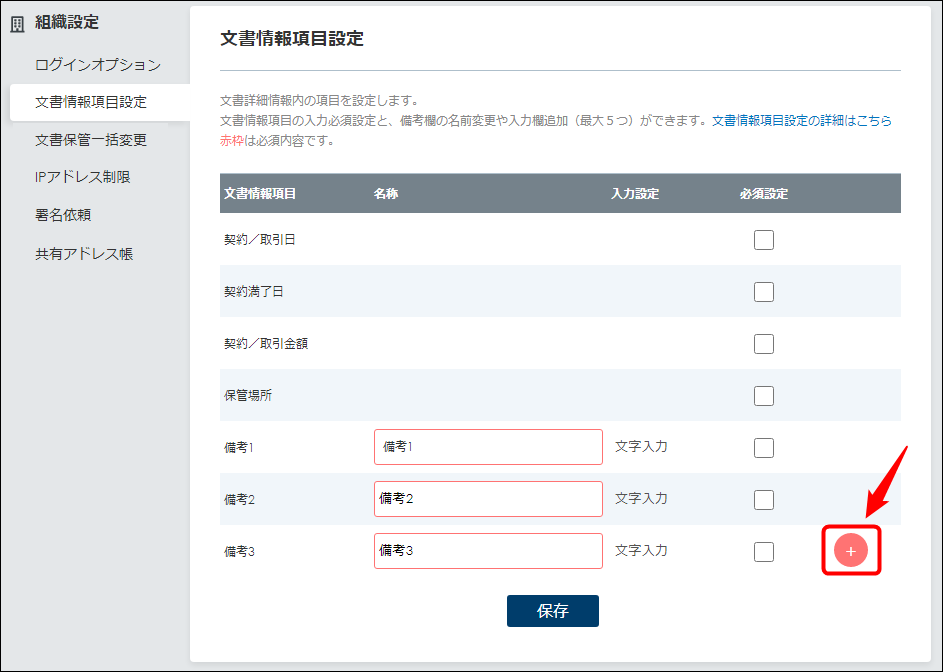This screenshot has width=943, height=672.
Task: Save settings with the 保存 button
Action: (x=553, y=611)
